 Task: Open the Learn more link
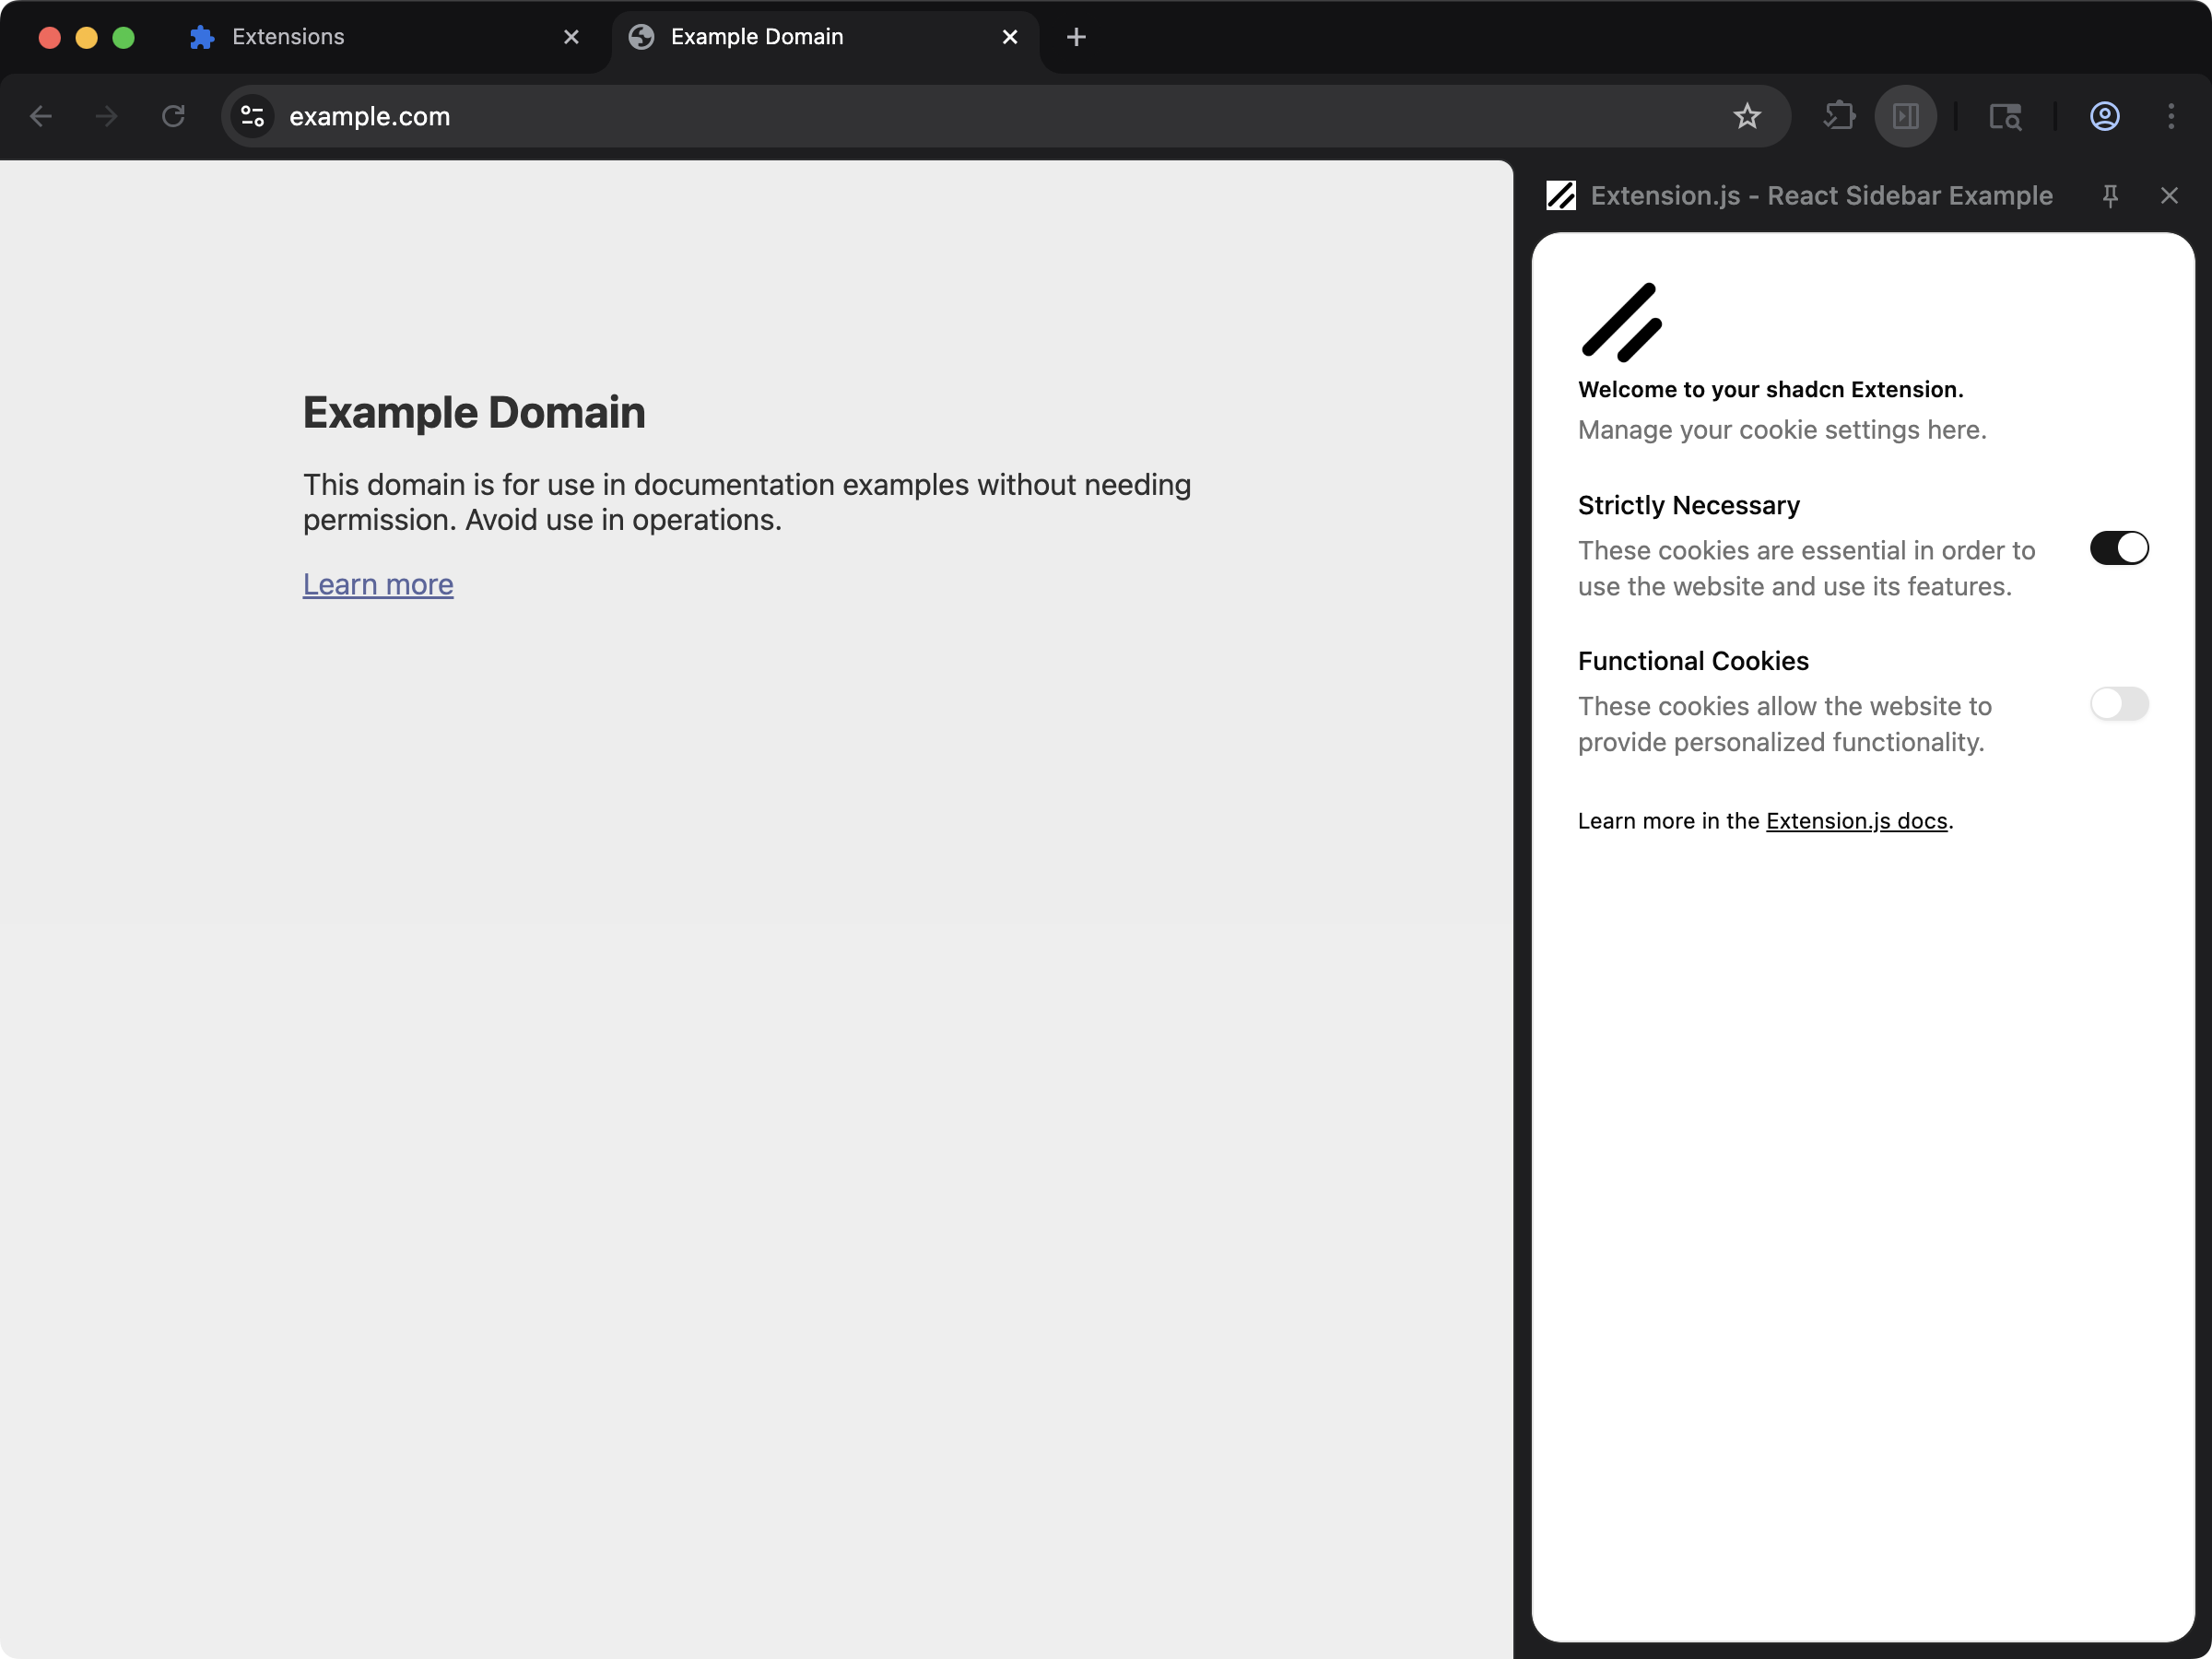click(x=378, y=584)
